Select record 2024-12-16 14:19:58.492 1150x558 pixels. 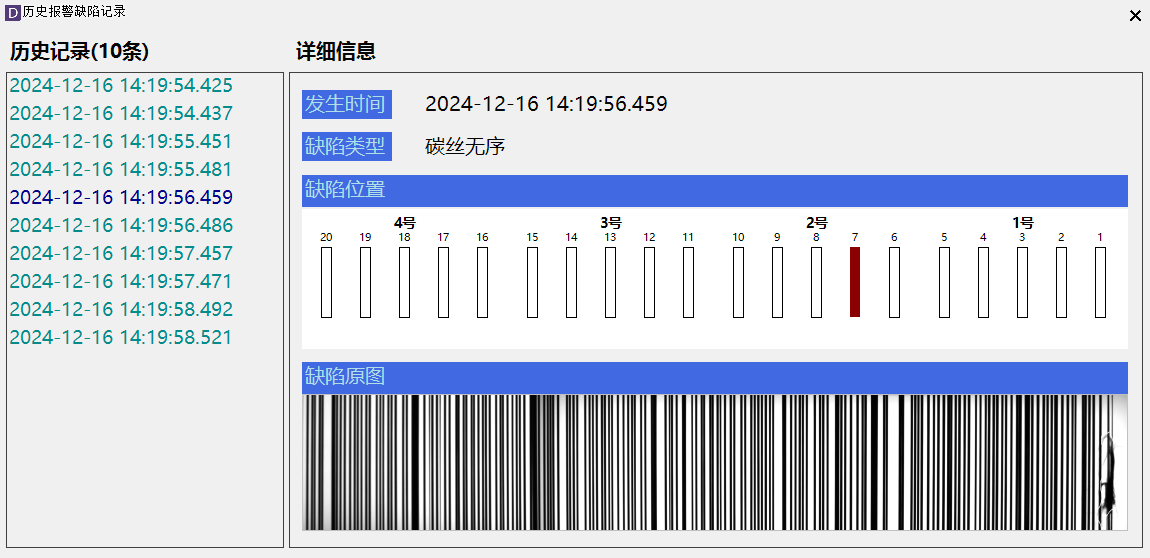(121, 310)
